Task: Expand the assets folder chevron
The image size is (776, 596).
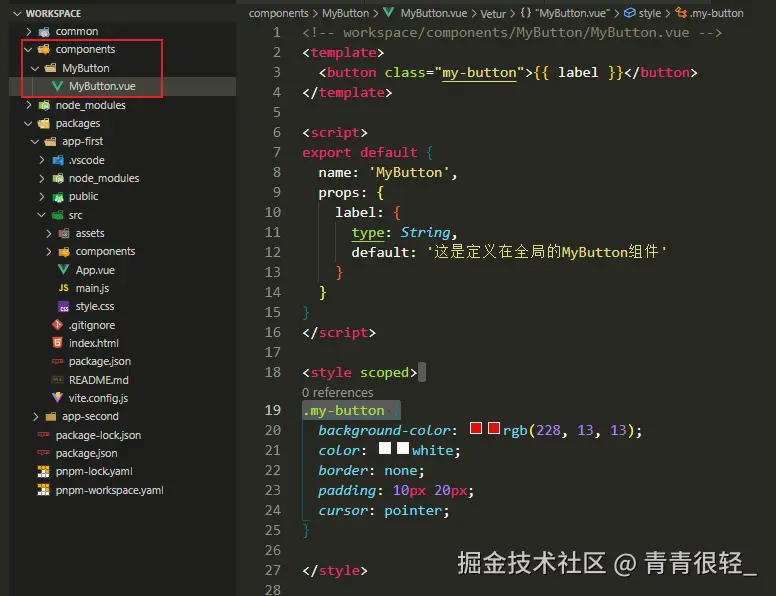Action: click(x=48, y=233)
